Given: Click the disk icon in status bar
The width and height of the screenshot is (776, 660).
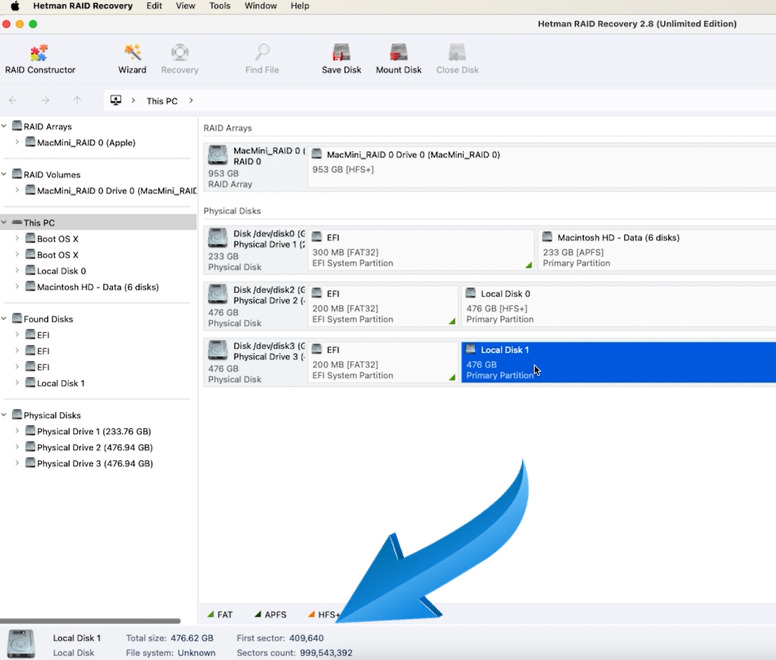Looking at the screenshot, I should (x=21, y=644).
